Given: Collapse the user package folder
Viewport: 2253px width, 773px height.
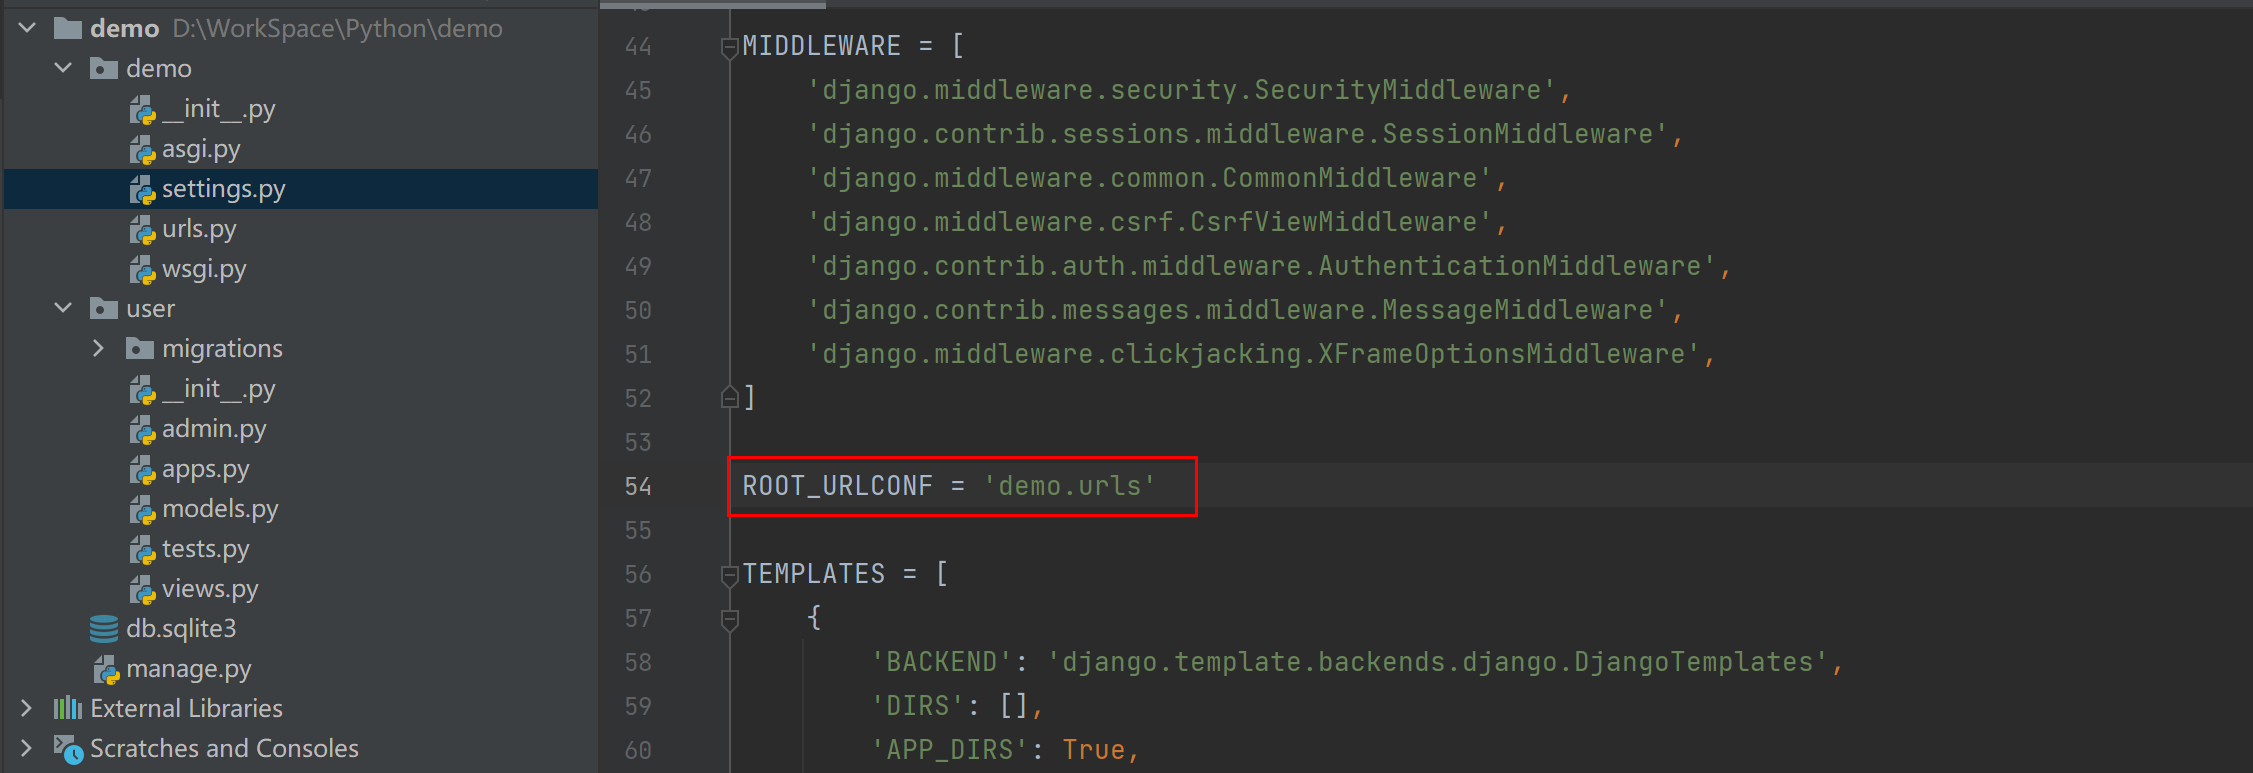Looking at the screenshot, I should pyautogui.click(x=63, y=308).
